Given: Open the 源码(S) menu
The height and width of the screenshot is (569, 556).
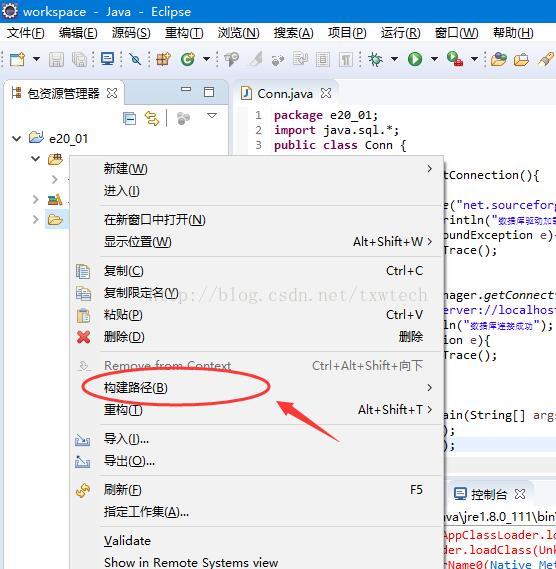Looking at the screenshot, I should [131, 33].
